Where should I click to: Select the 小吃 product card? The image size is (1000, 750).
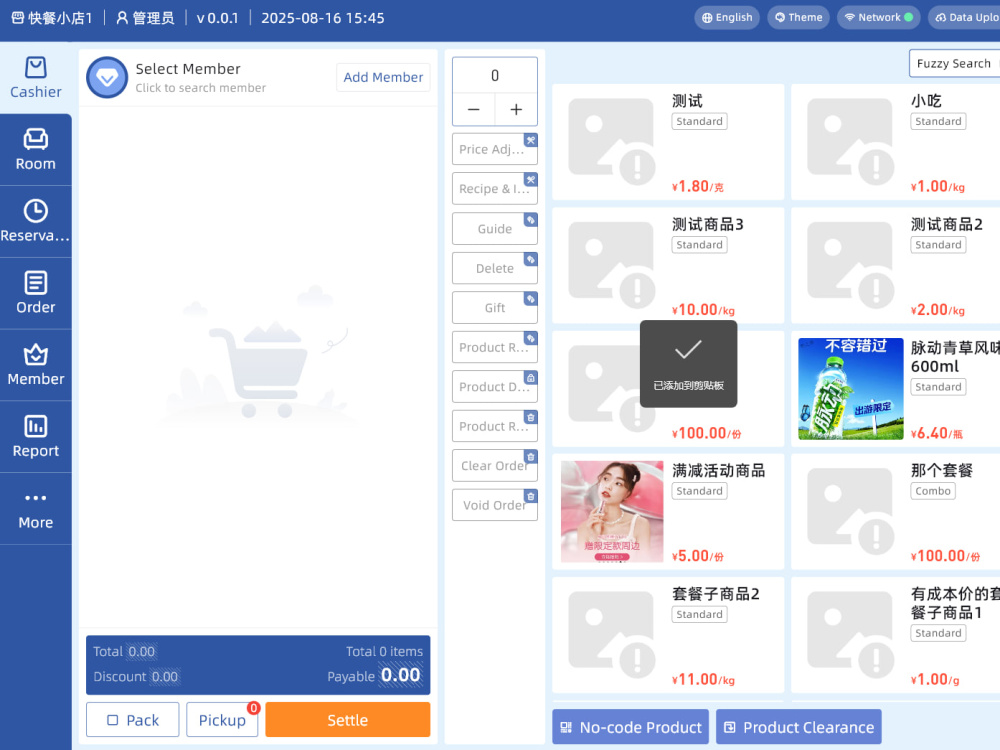click(x=895, y=142)
